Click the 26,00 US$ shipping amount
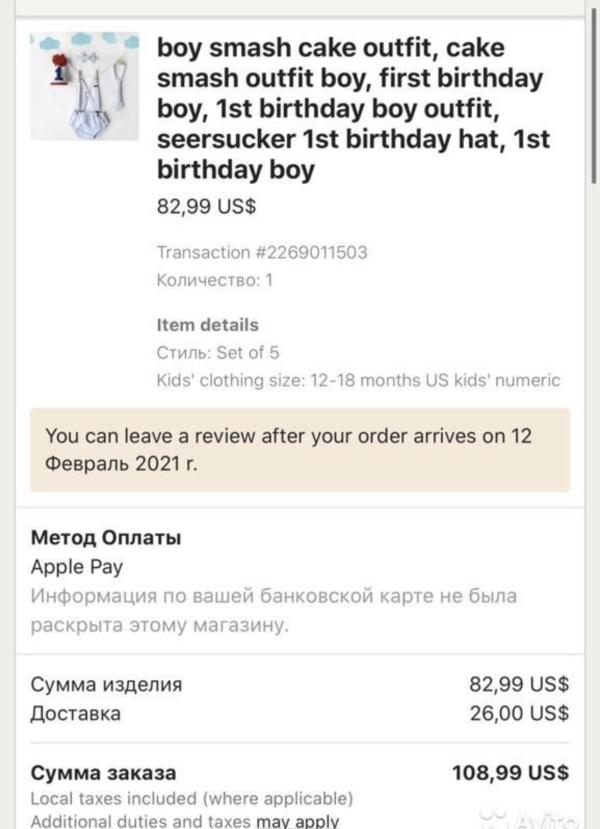Viewport: 600px width, 829px height. tap(519, 713)
